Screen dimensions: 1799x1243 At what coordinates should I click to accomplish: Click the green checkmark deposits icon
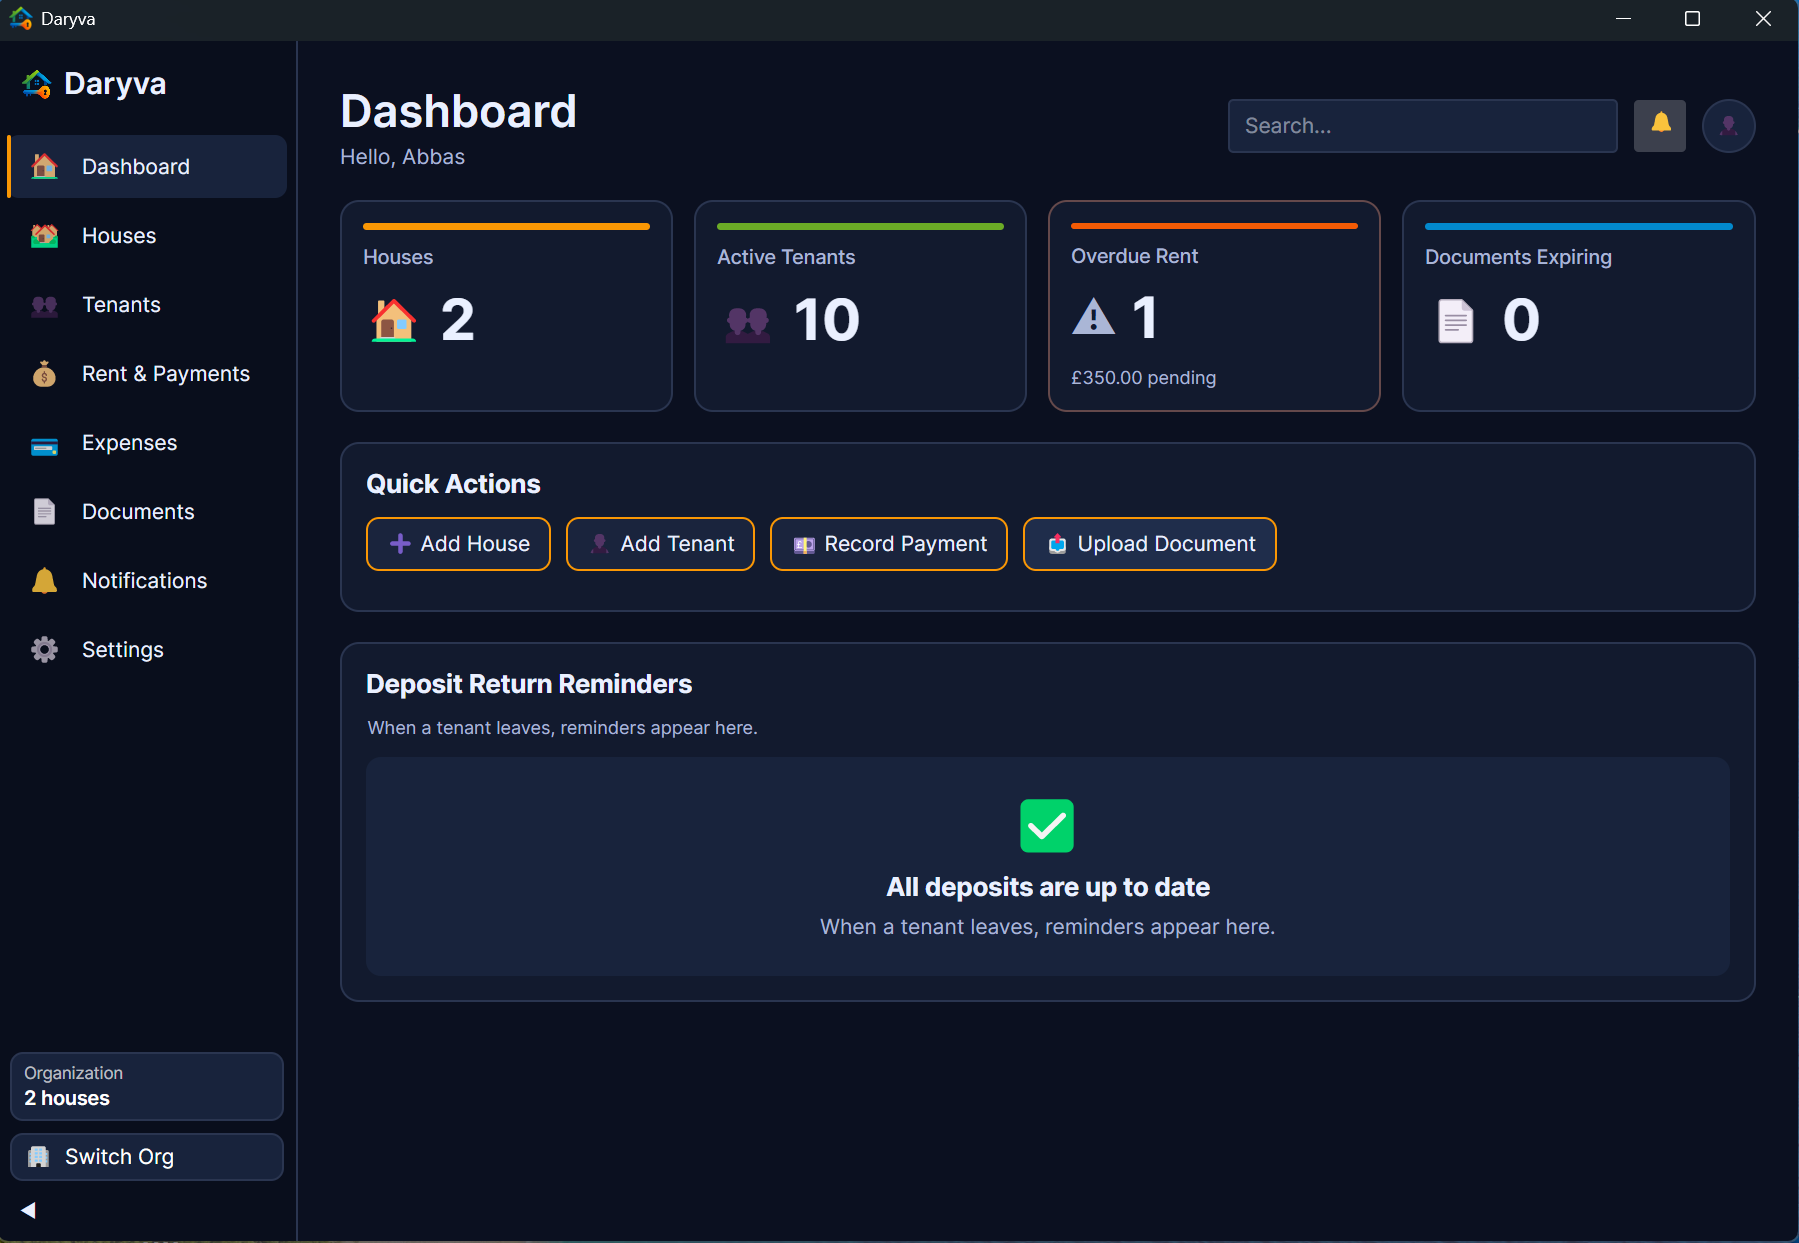[1046, 826]
